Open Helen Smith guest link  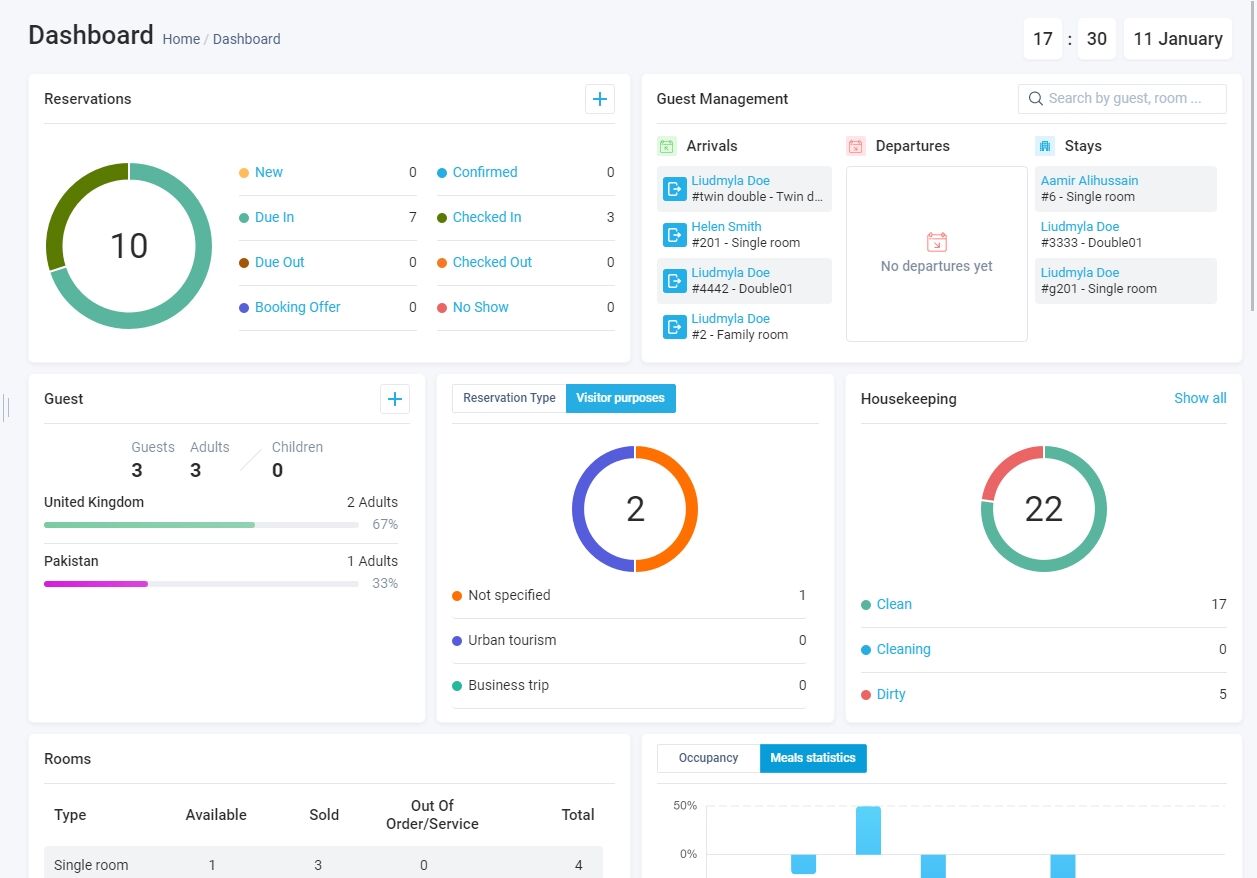pyautogui.click(x=726, y=227)
